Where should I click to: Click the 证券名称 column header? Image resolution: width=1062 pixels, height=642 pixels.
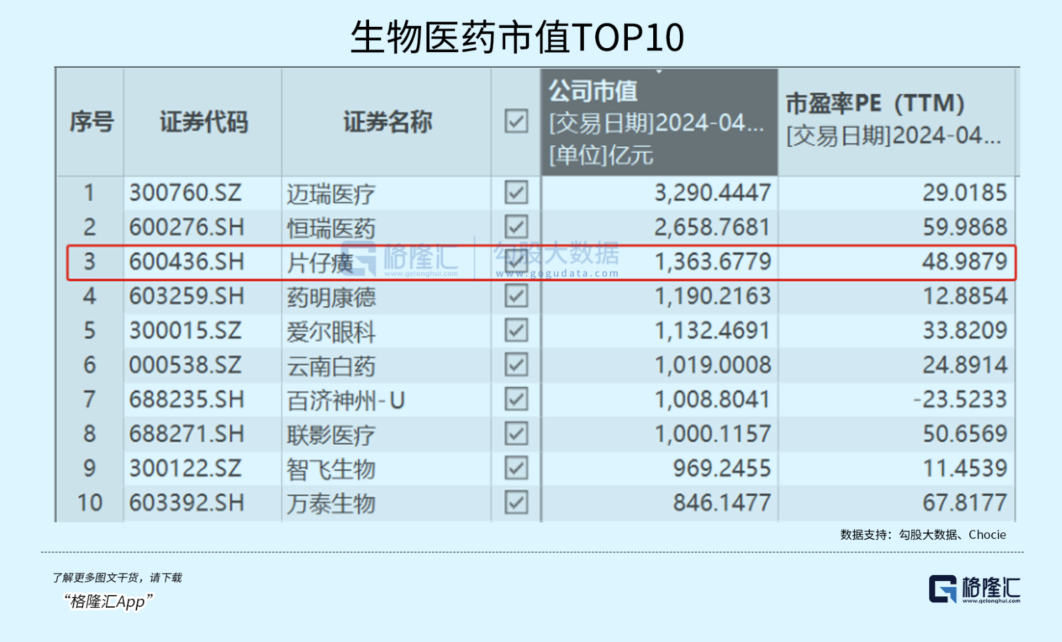tap(387, 123)
